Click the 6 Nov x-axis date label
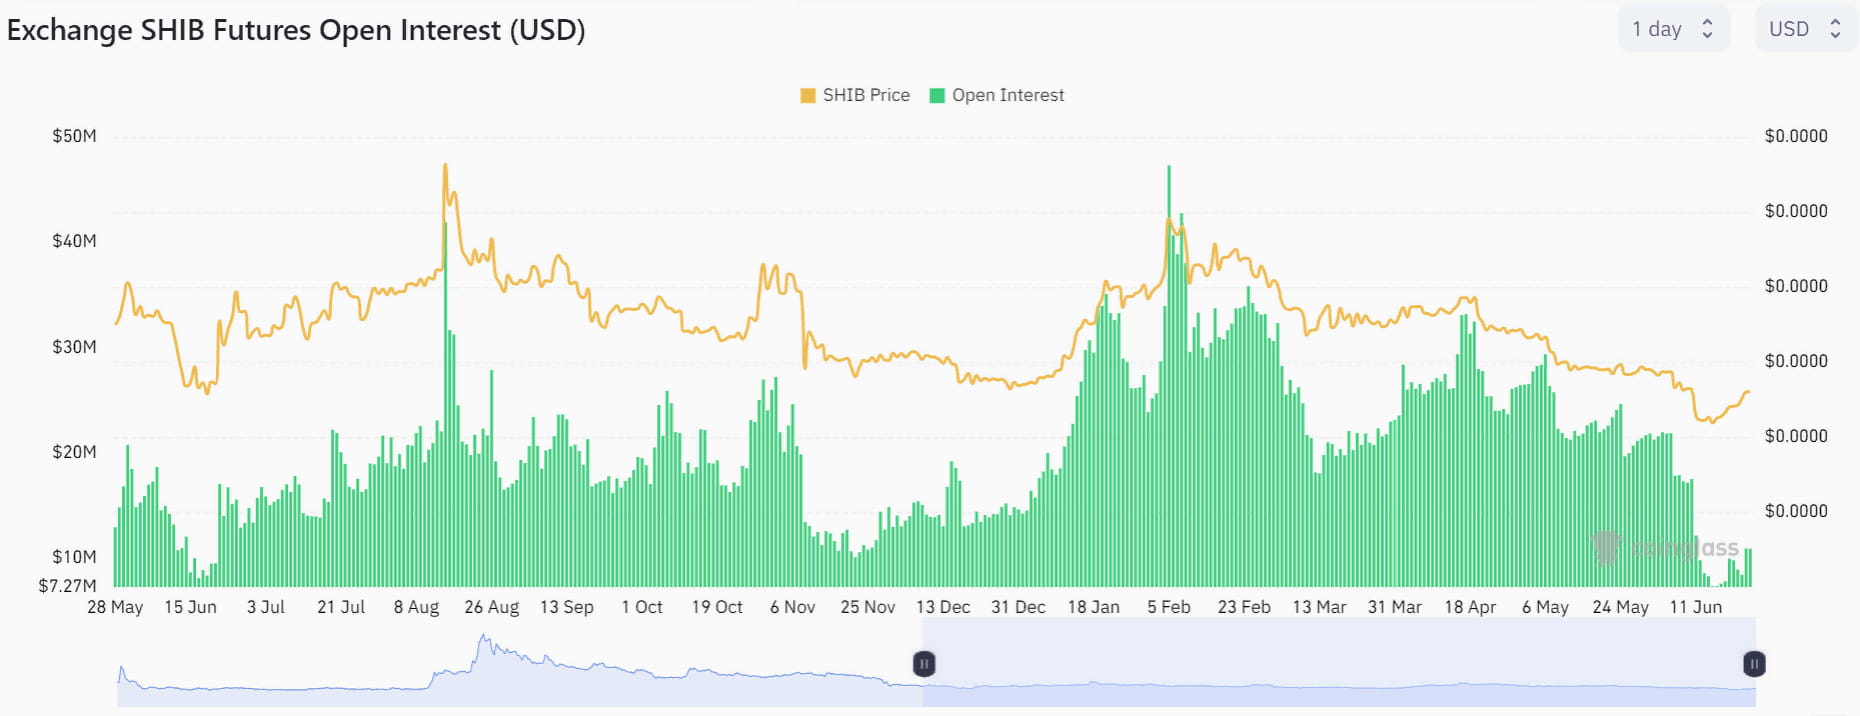The width and height of the screenshot is (1860, 716). (x=793, y=607)
